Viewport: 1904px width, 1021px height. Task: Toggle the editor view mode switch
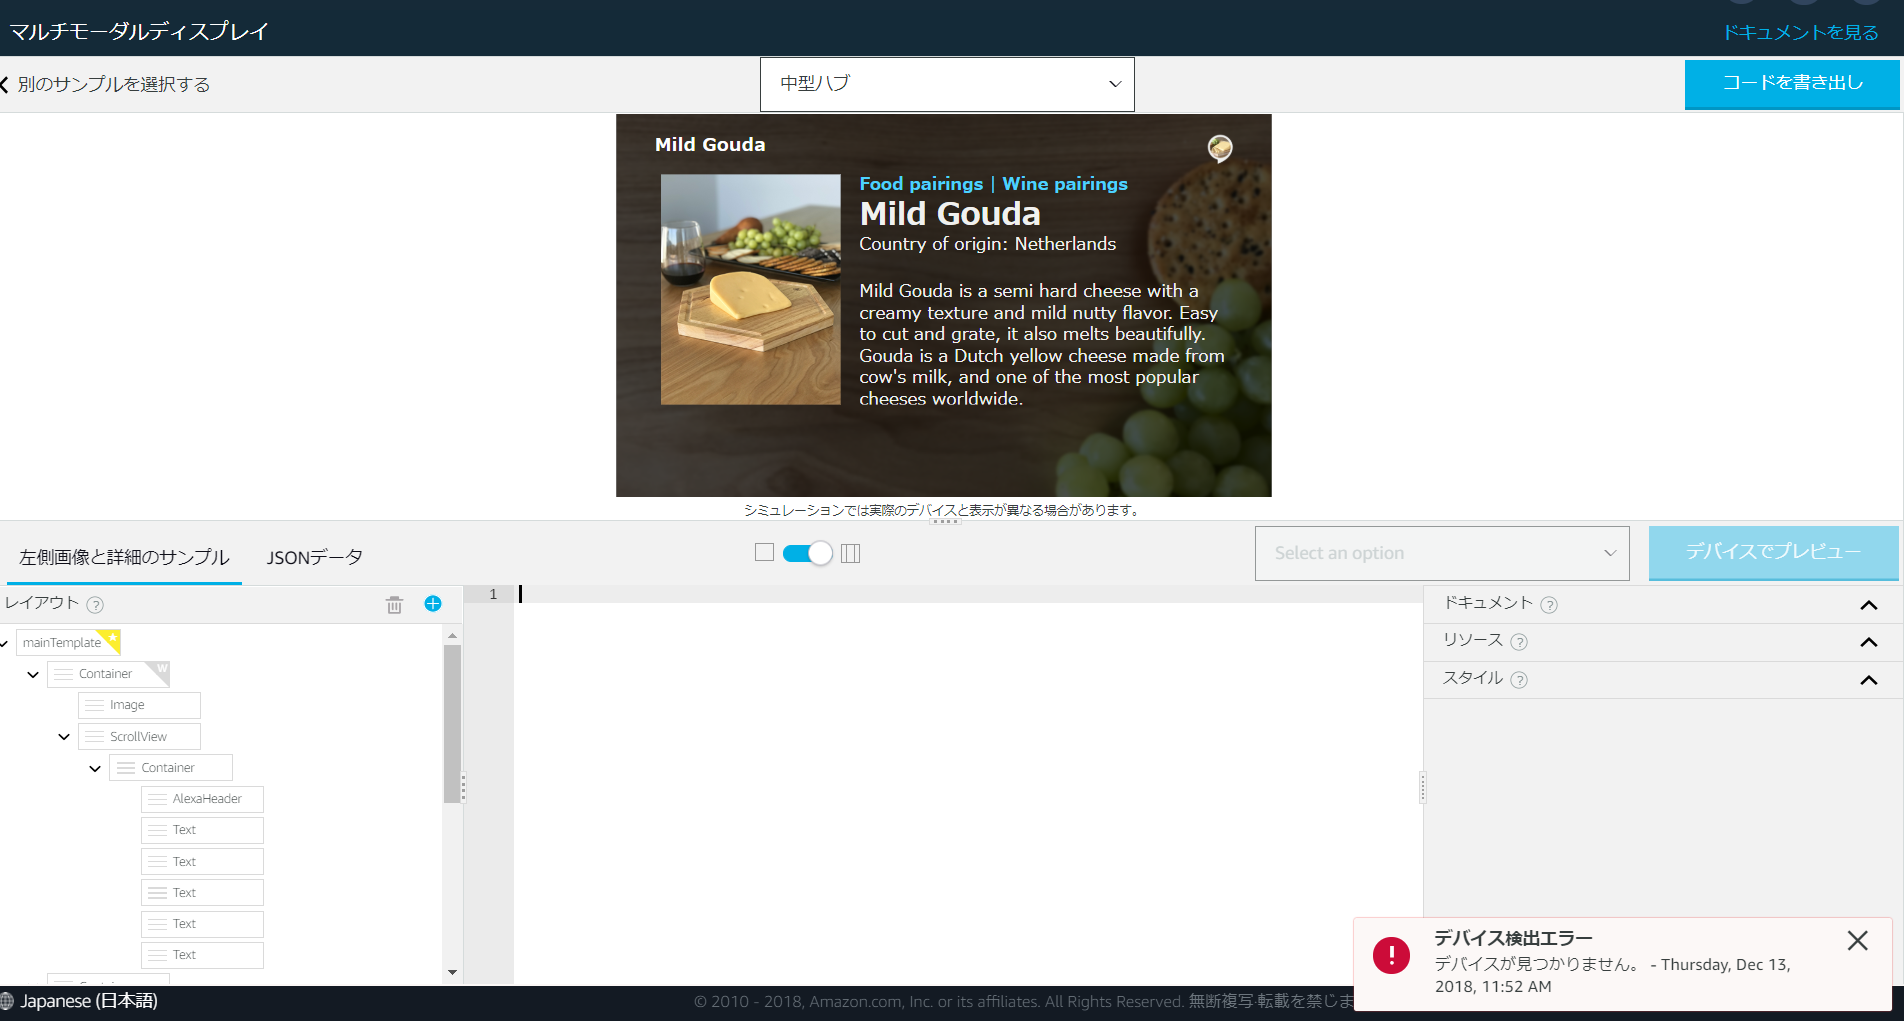(x=807, y=553)
